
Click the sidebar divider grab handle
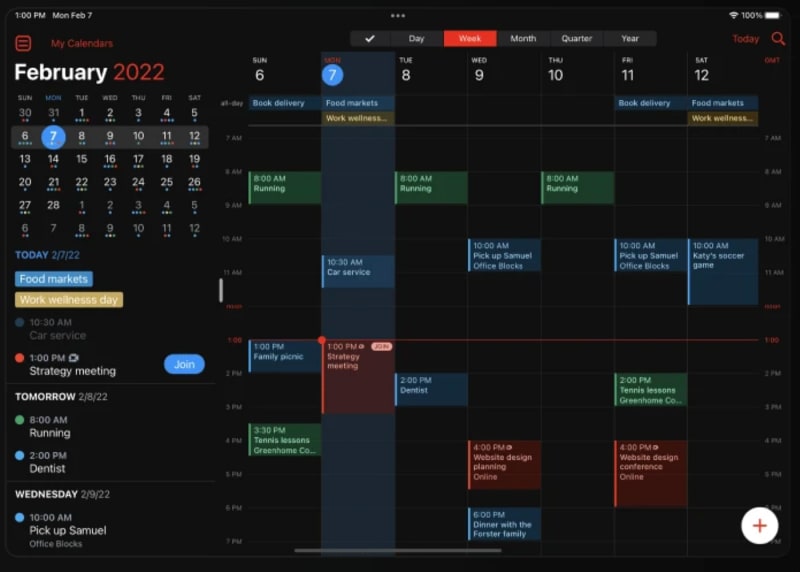pyautogui.click(x=221, y=290)
